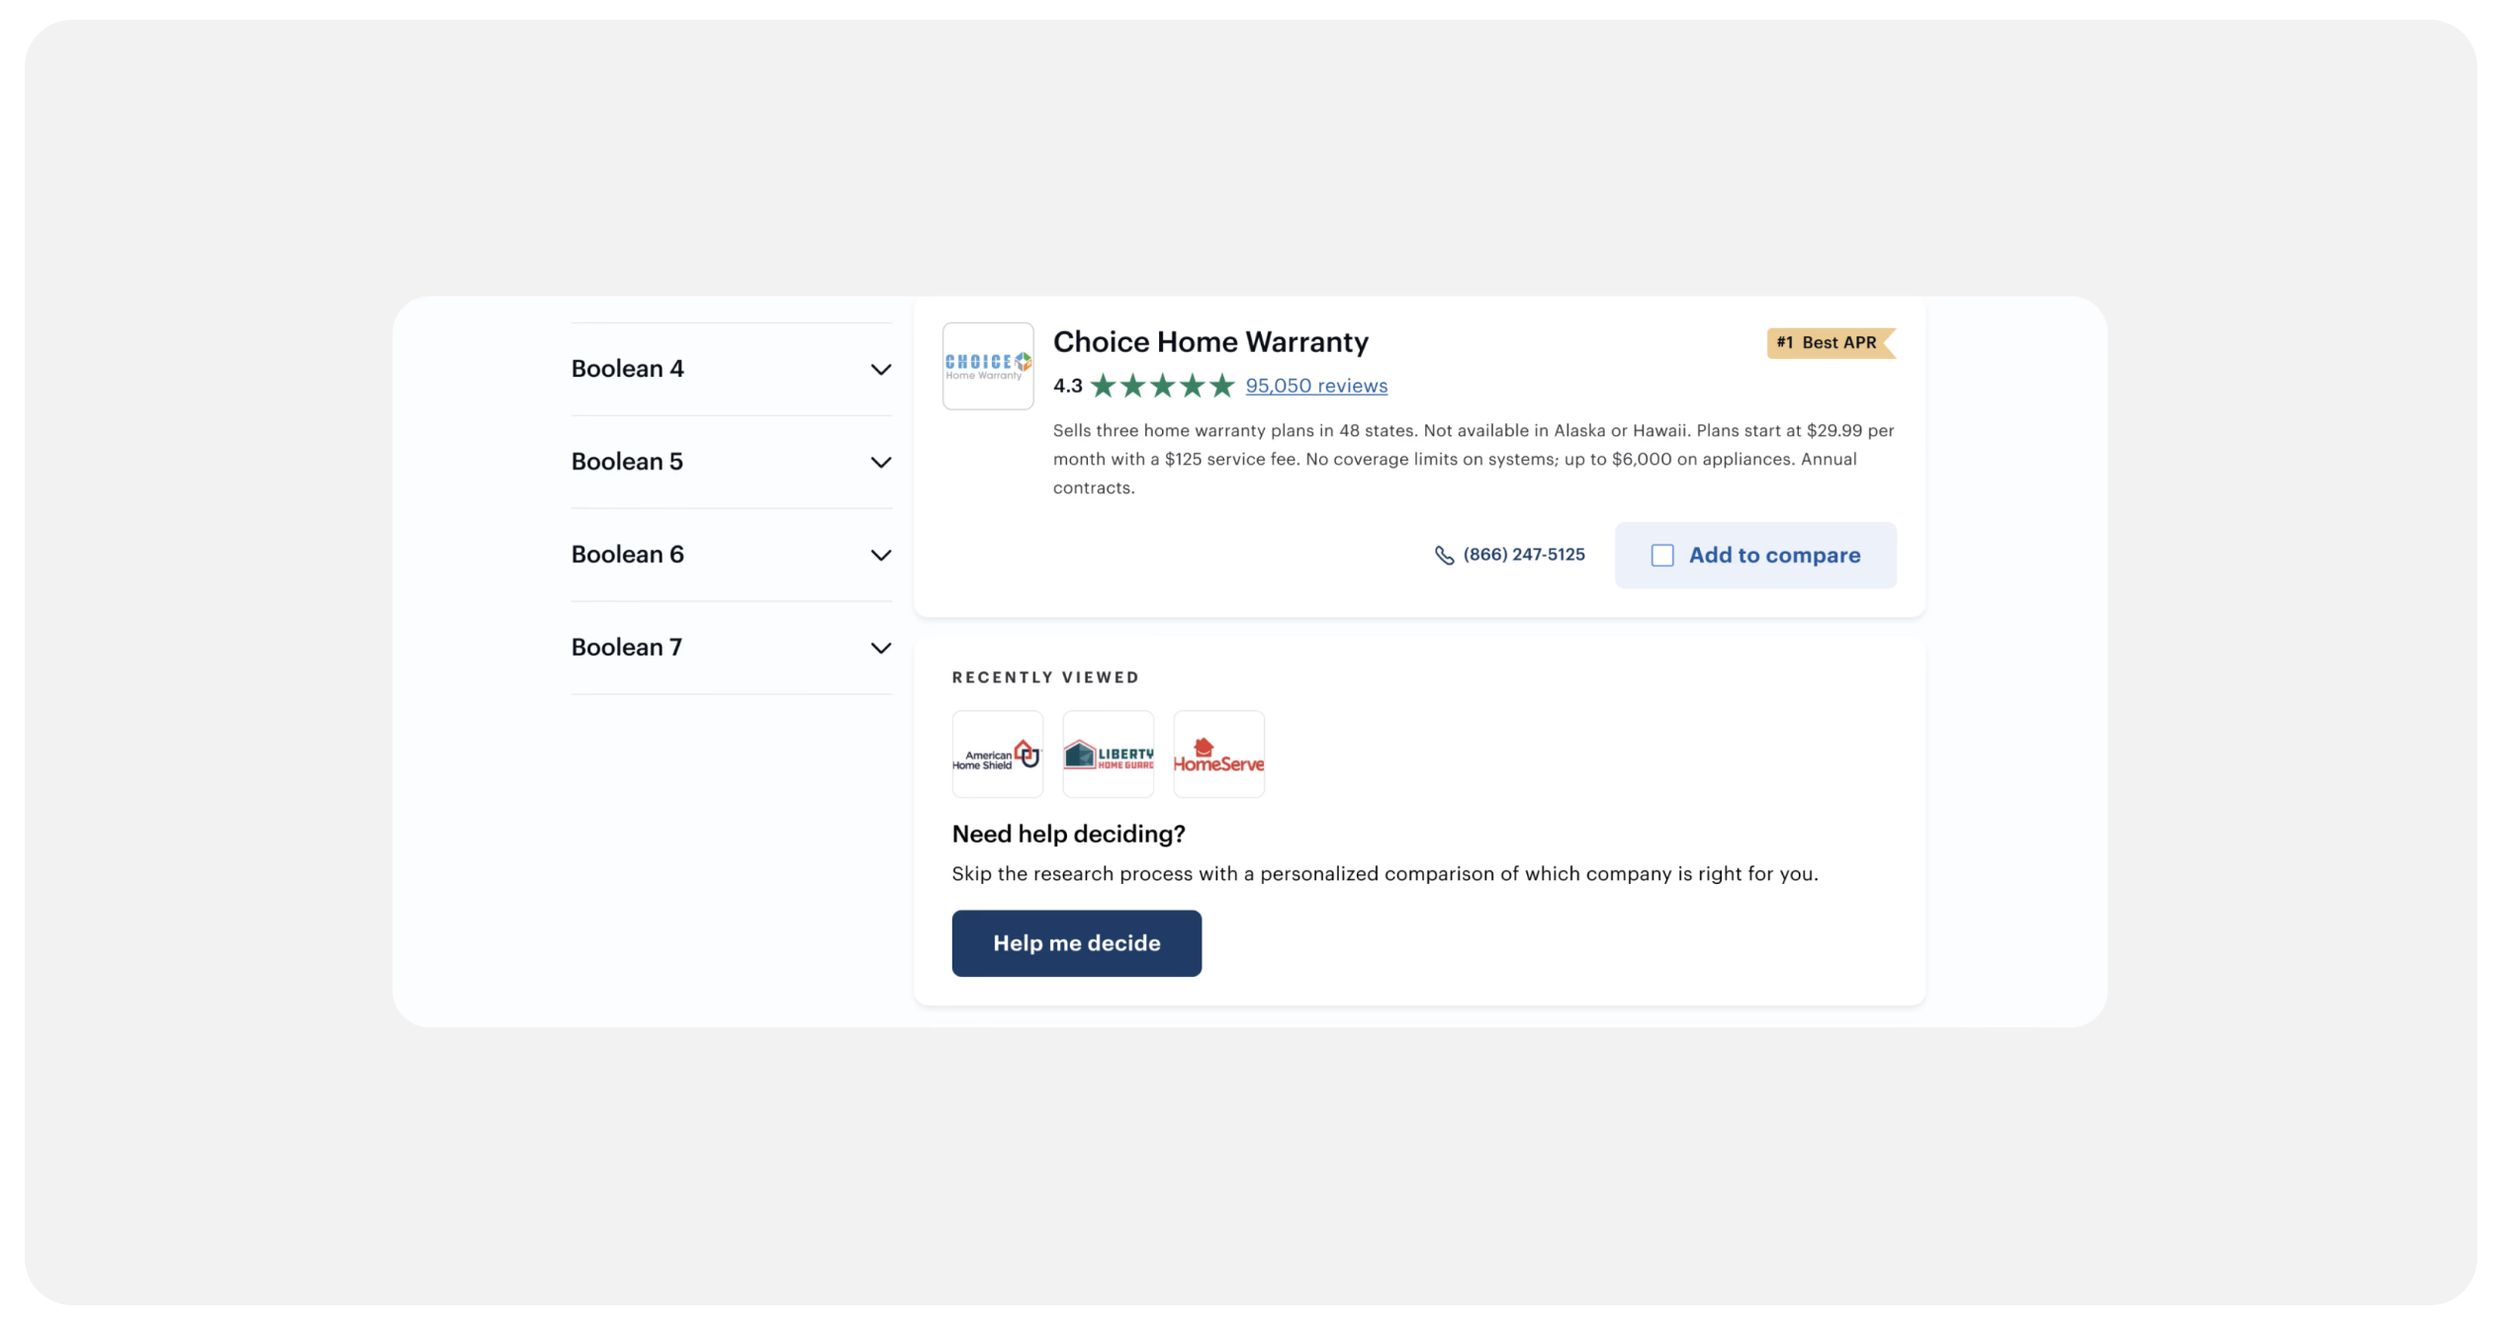2500x1325 pixels.
Task: Click the Choice Home Warranty logo
Action: pyautogui.click(x=987, y=366)
